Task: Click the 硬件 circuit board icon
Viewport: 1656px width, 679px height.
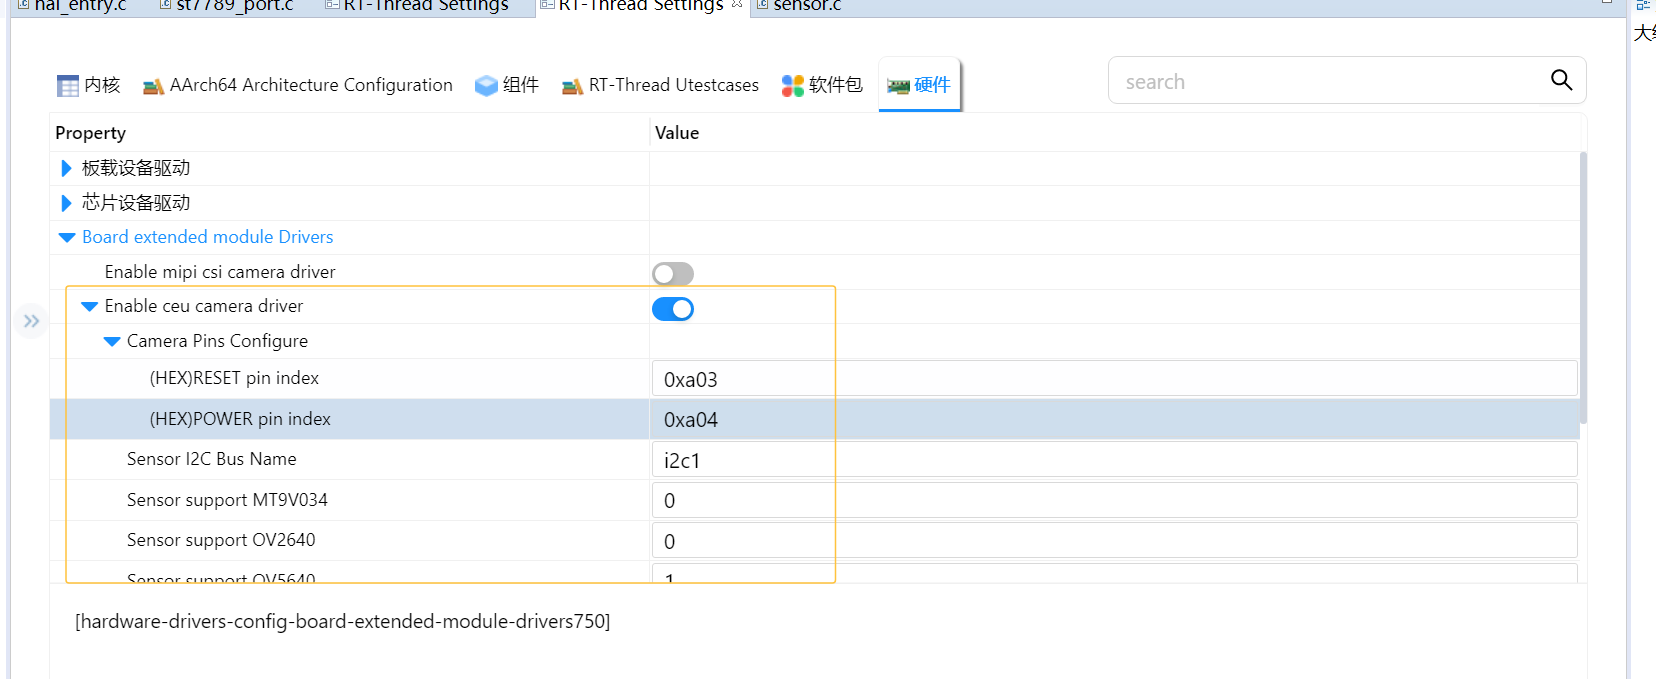Action: [898, 86]
